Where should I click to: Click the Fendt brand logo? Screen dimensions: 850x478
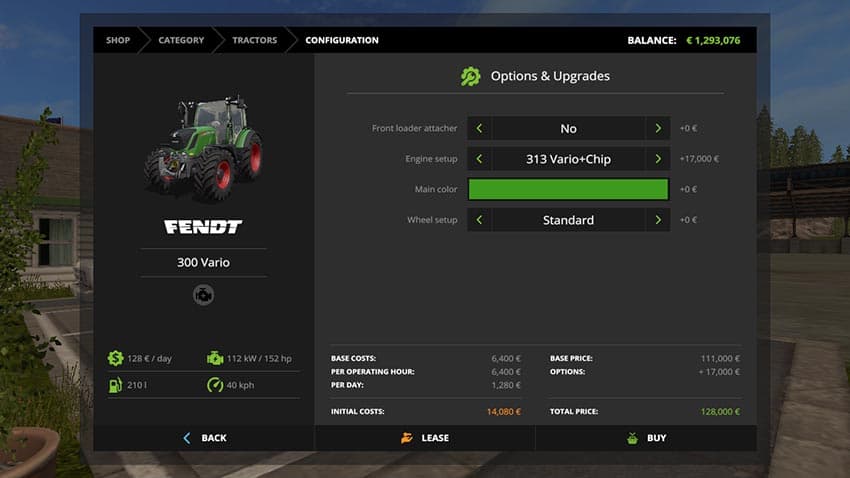click(203, 227)
